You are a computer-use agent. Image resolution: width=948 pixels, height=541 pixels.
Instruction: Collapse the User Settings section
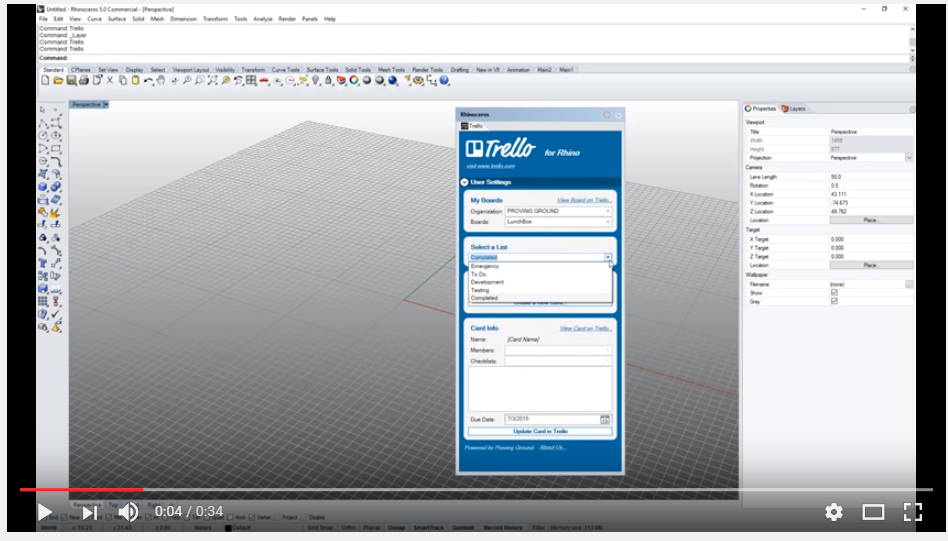click(x=464, y=182)
